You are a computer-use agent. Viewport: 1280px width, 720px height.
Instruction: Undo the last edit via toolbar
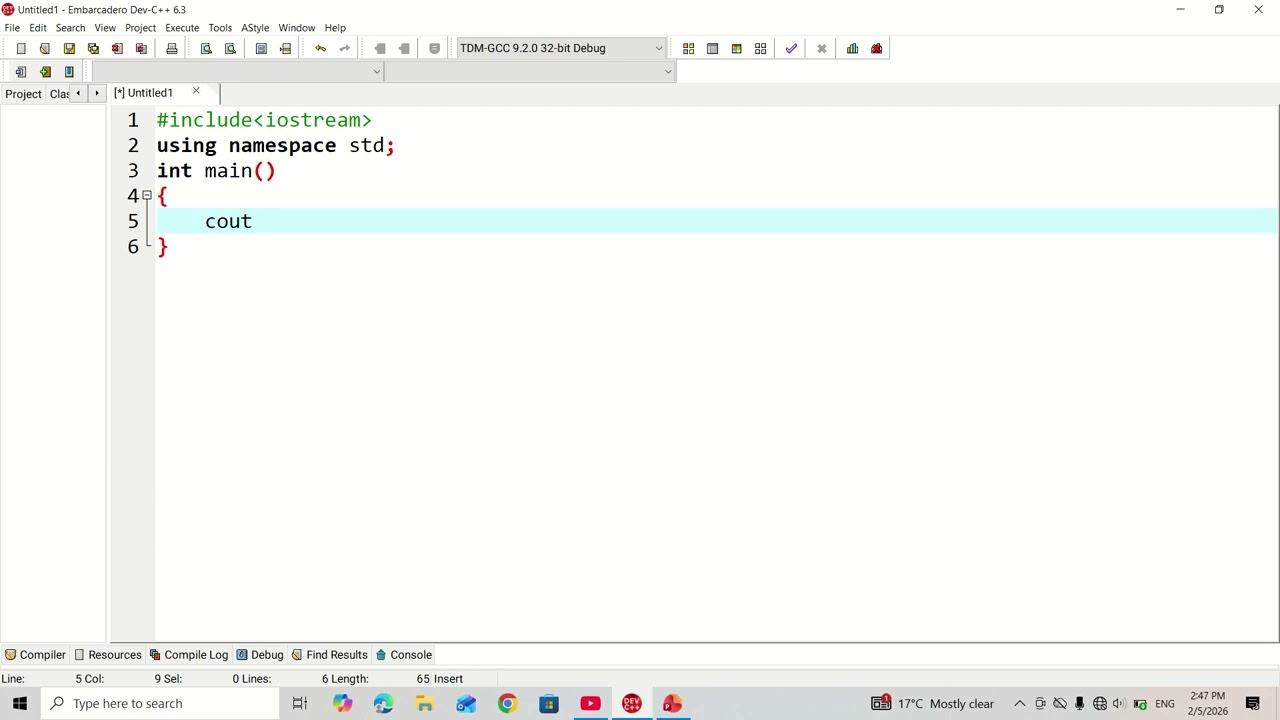[x=320, y=48]
